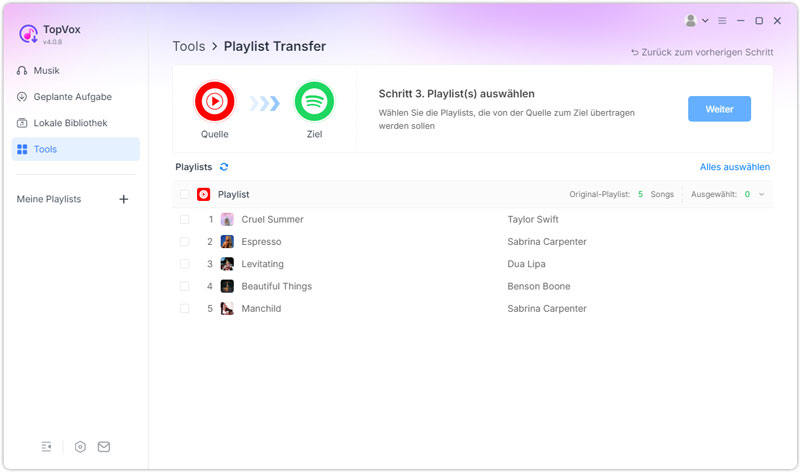800x472 pixels.
Task: Click Meine Playlists label
Action: point(49,199)
